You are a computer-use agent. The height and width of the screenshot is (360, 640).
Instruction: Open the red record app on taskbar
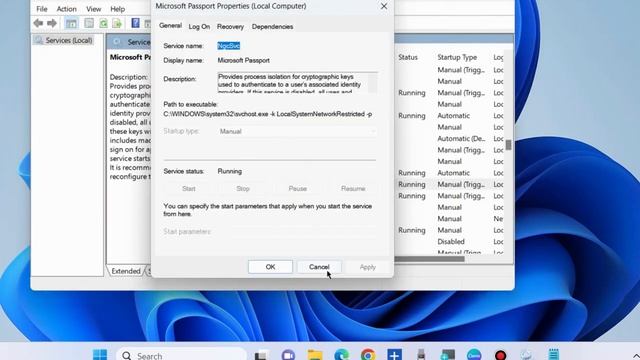(500, 355)
